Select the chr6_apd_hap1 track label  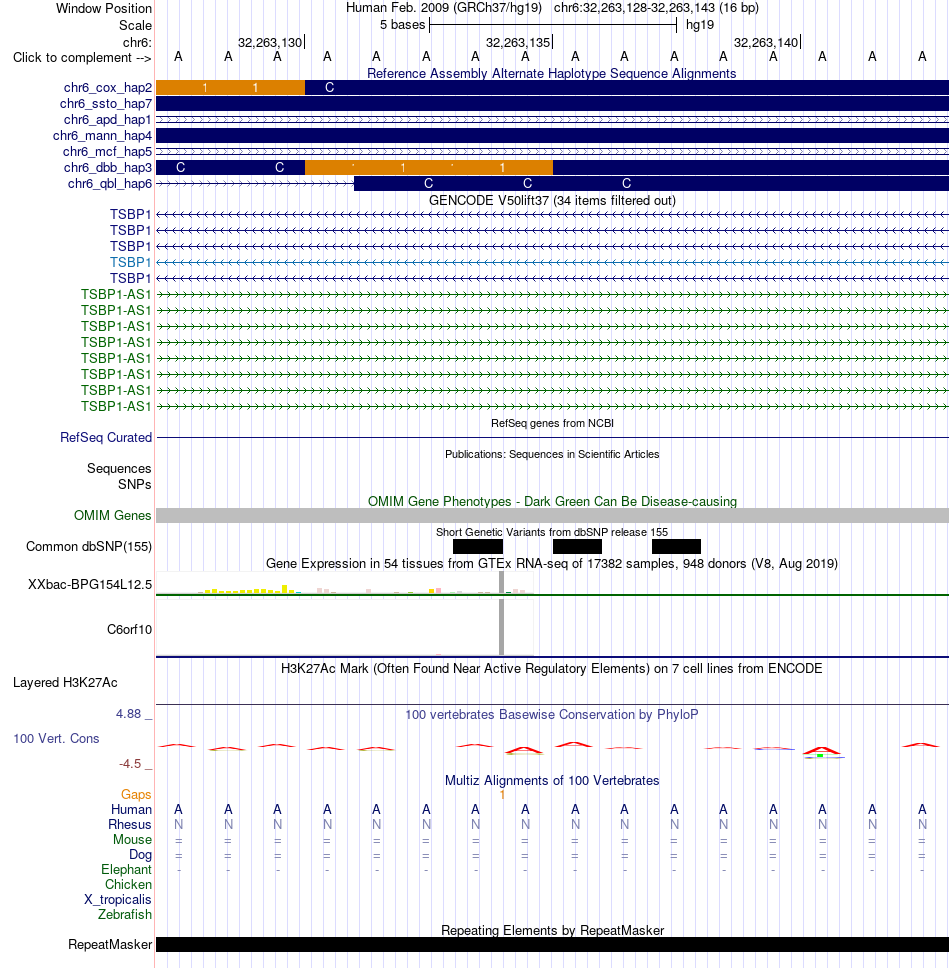click(107, 120)
